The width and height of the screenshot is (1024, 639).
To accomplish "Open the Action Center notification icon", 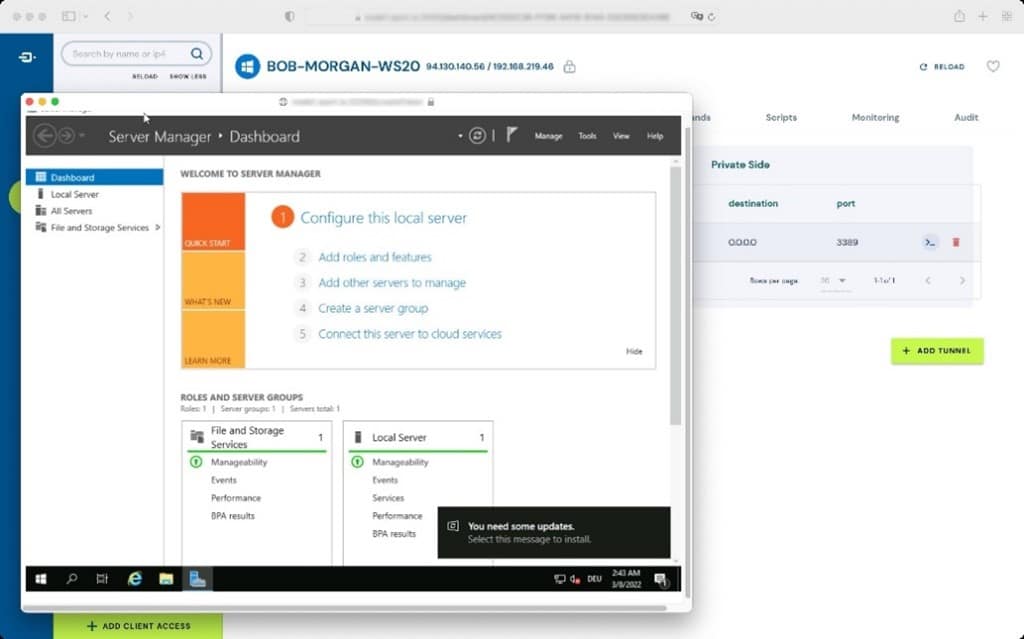I will [x=661, y=579].
